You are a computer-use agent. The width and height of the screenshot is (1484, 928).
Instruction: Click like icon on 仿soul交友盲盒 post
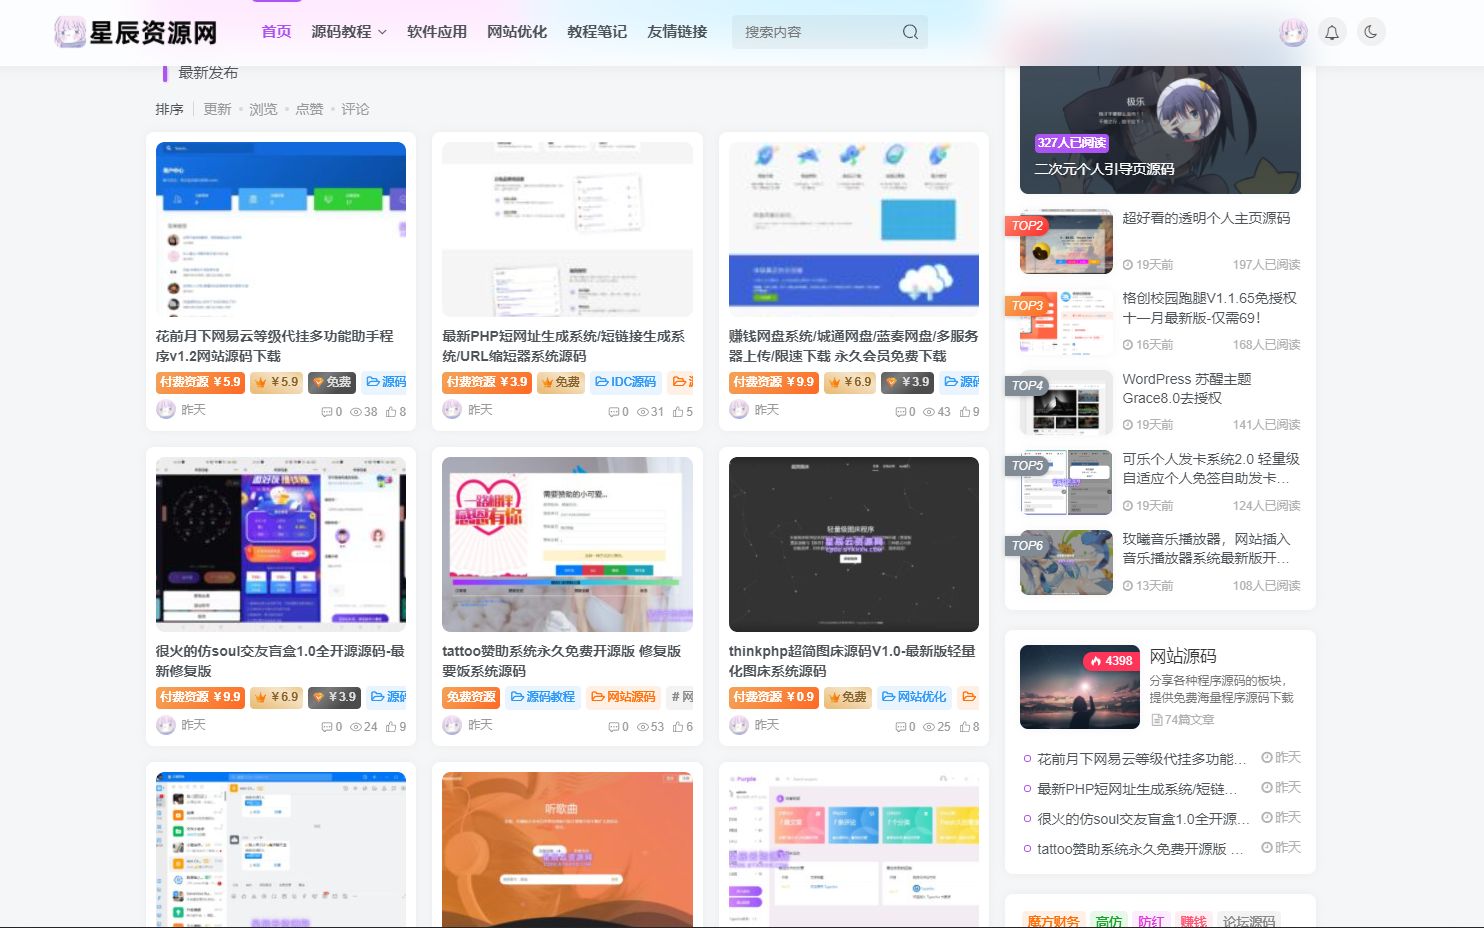click(x=391, y=727)
